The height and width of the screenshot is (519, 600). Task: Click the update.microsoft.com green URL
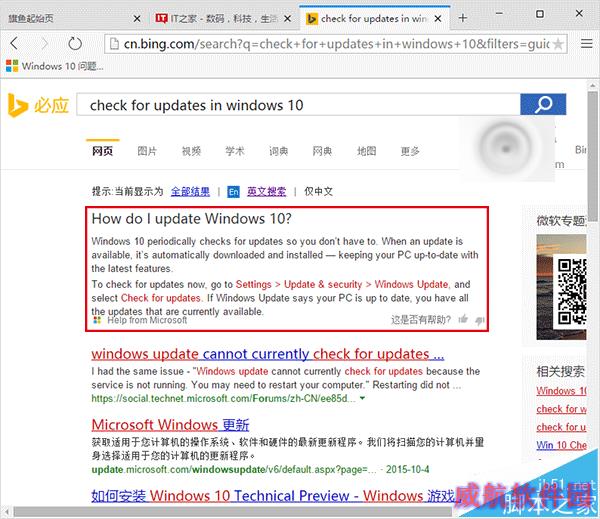(x=233, y=469)
